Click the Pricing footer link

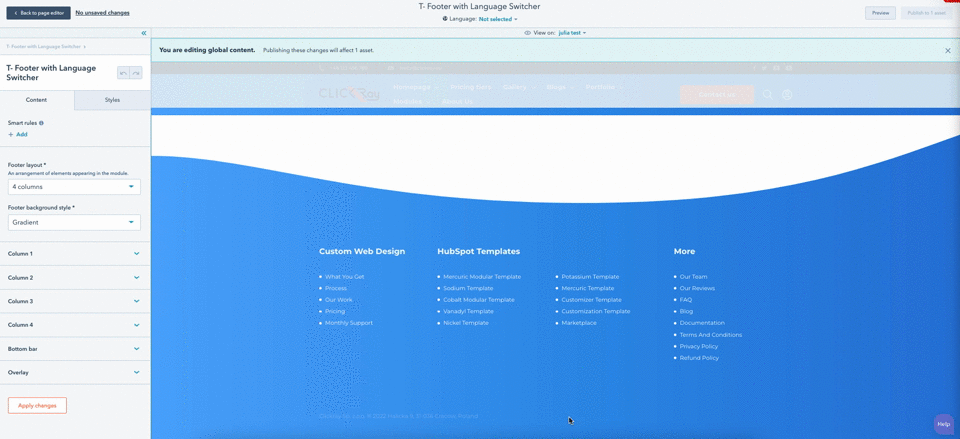pyautogui.click(x=335, y=312)
